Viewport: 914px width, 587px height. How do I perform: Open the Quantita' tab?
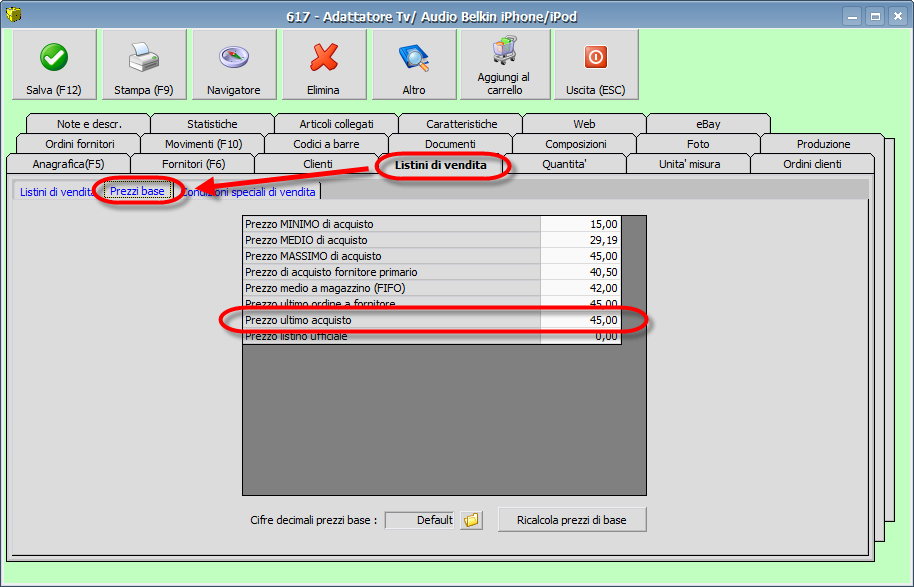(x=564, y=164)
